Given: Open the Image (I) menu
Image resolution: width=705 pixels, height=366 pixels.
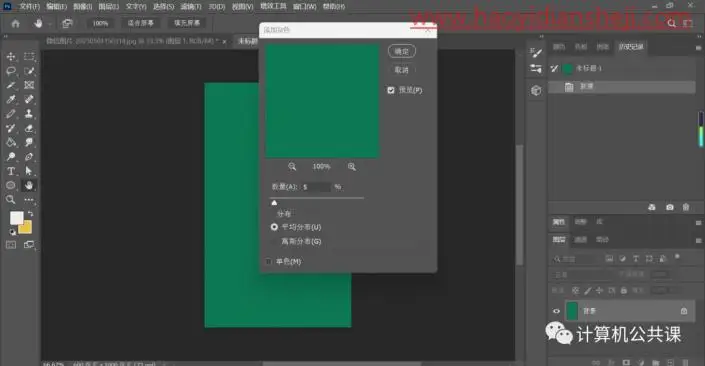Looking at the screenshot, I should tap(83, 7).
